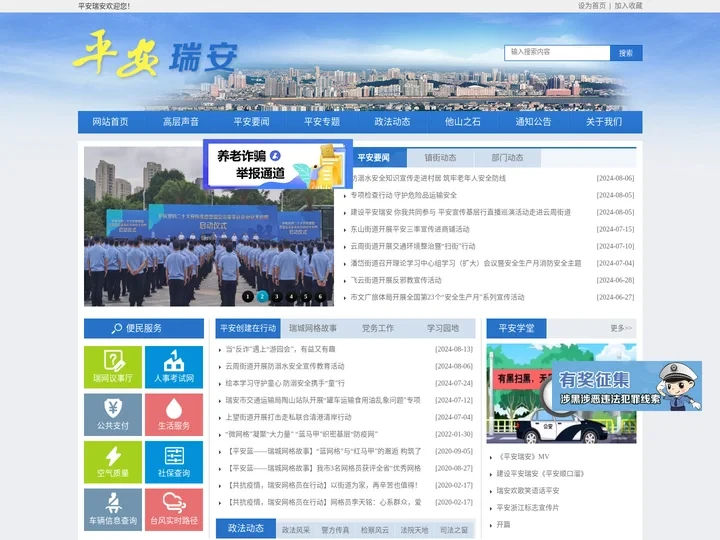The image size is (720, 540).
Task: Open the 车辆信息查询 service tile
Action: (113, 510)
